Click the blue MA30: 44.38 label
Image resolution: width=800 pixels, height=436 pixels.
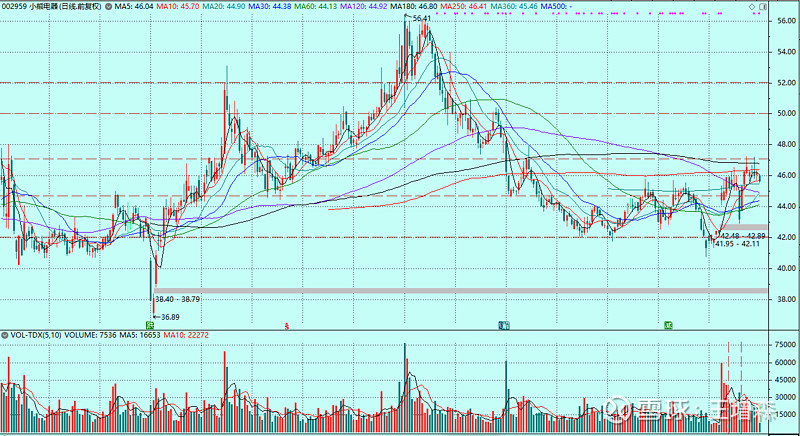point(269,7)
